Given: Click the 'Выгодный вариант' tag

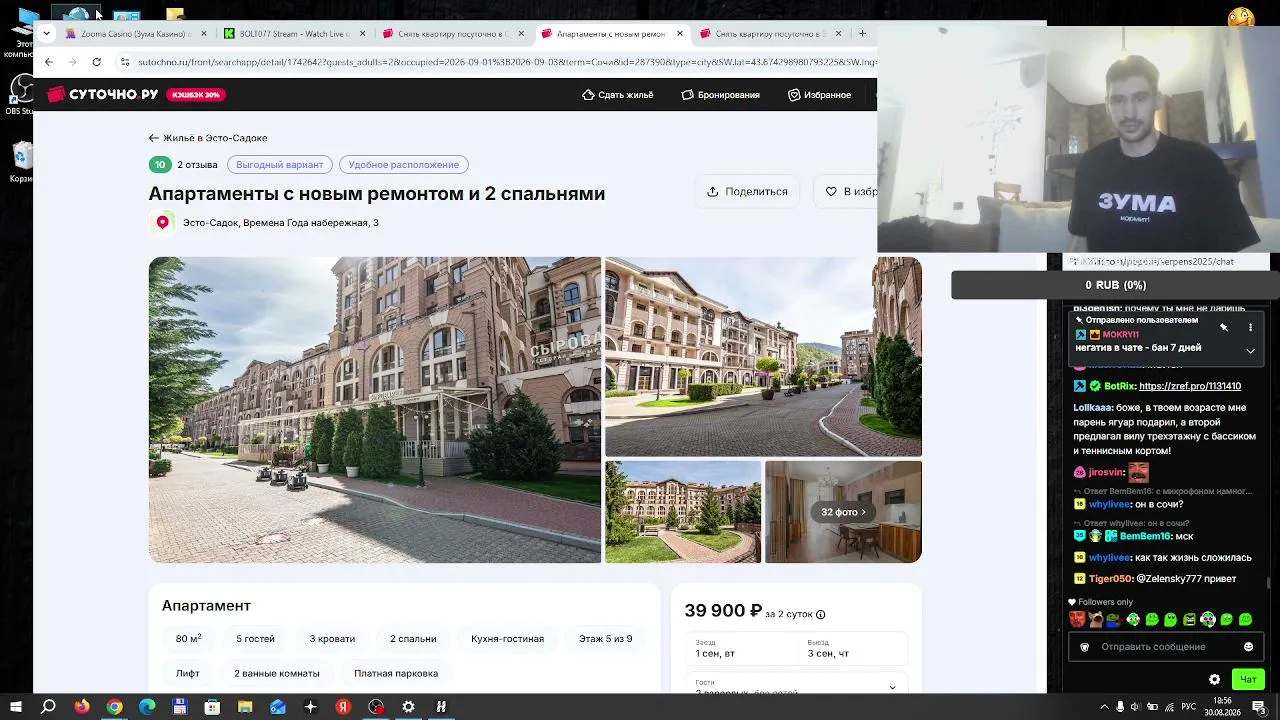Looking at the screenshot, I should 280,165.
